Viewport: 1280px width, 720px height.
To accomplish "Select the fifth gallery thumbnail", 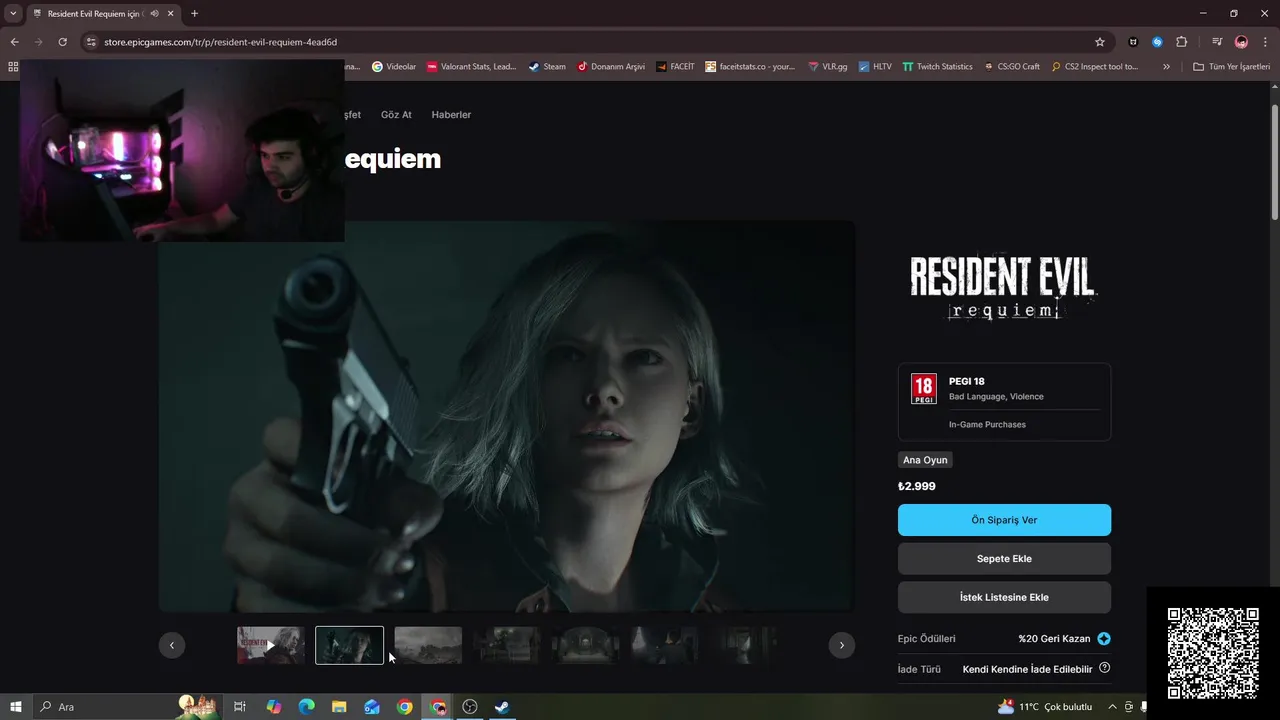I will pos(586,645).
